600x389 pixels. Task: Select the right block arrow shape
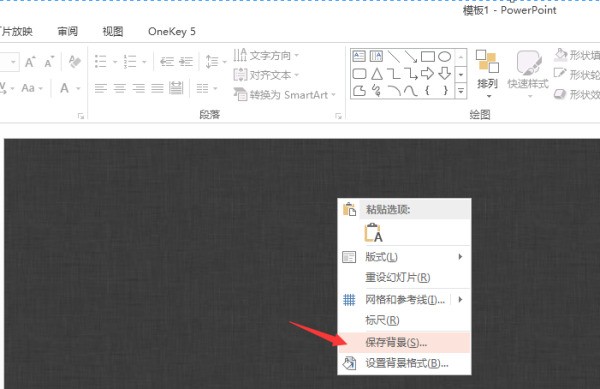pyautogui.click(x=427, y=73)
